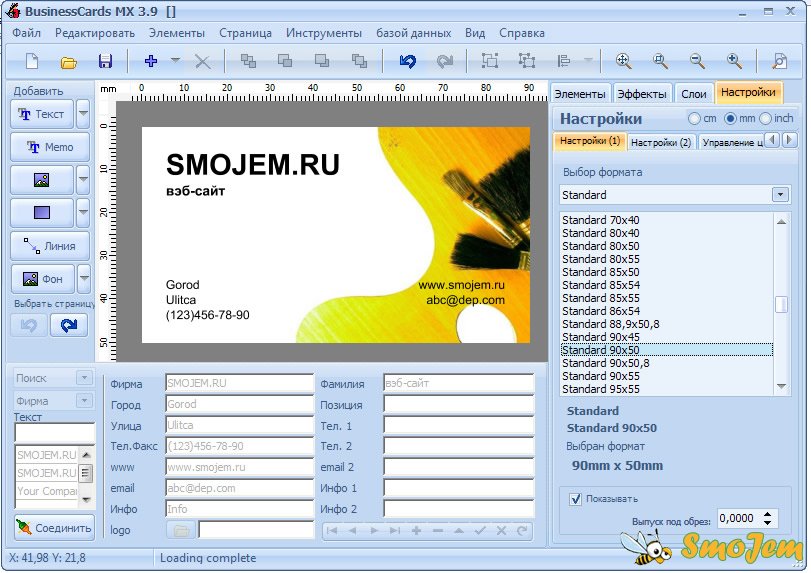
Task: Expand the Фон dropdown arrow
Action: point(84,279)
